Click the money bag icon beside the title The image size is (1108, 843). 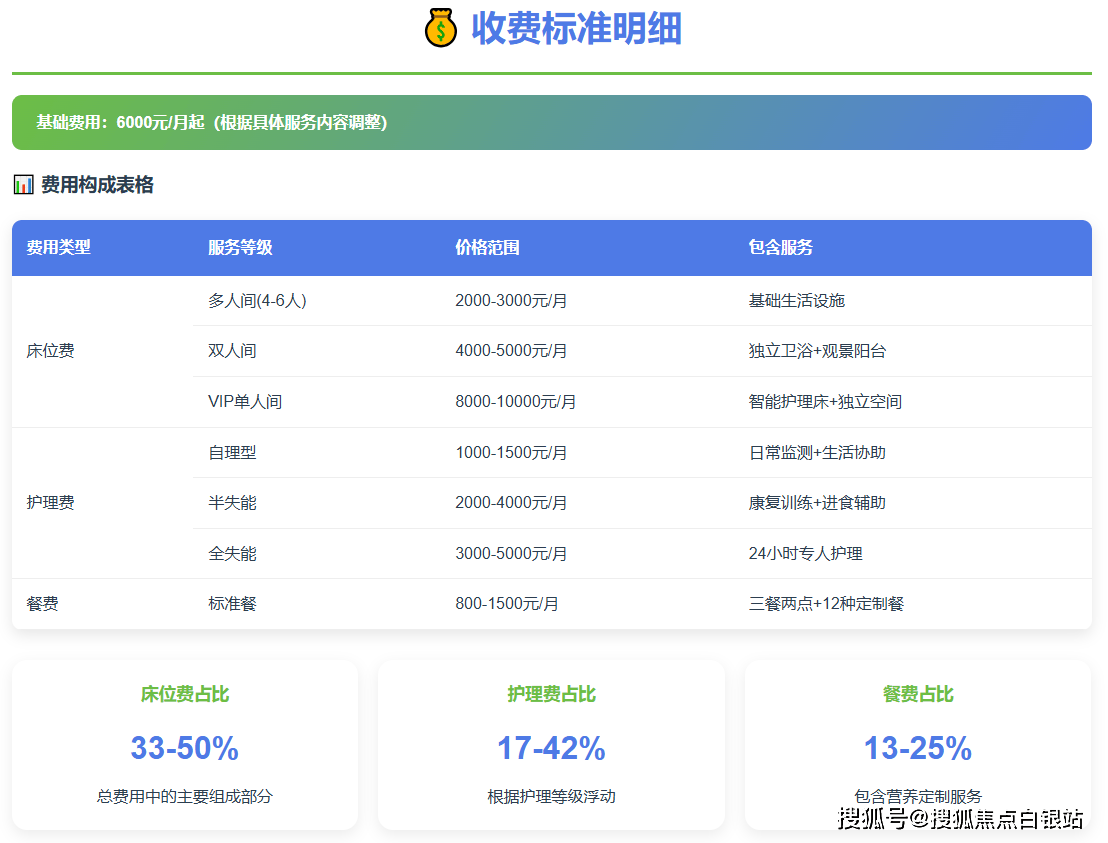point(440,28)
